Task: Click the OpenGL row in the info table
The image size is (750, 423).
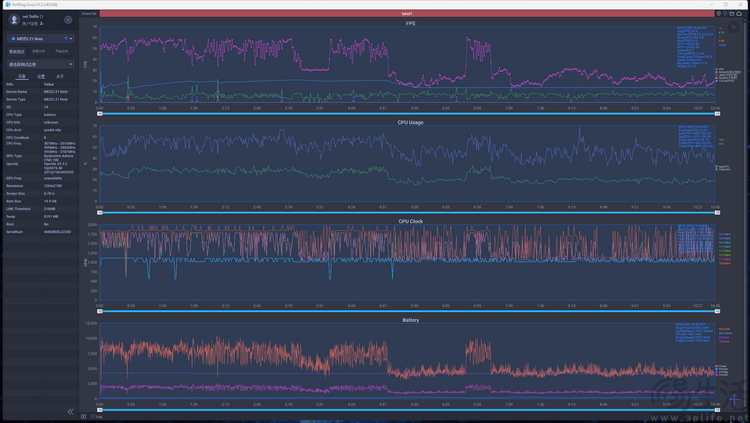Action: pyautogui.click(x=40, y=168)
